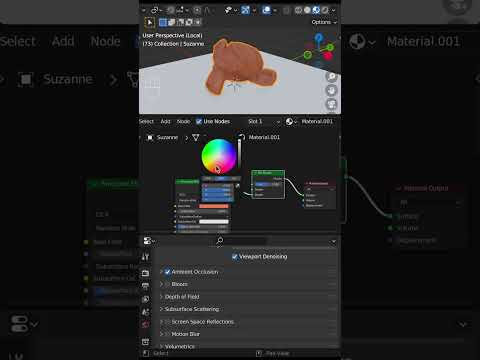Open the Object properties tab icon
The image size is (480, 360).
pos(145,342)
